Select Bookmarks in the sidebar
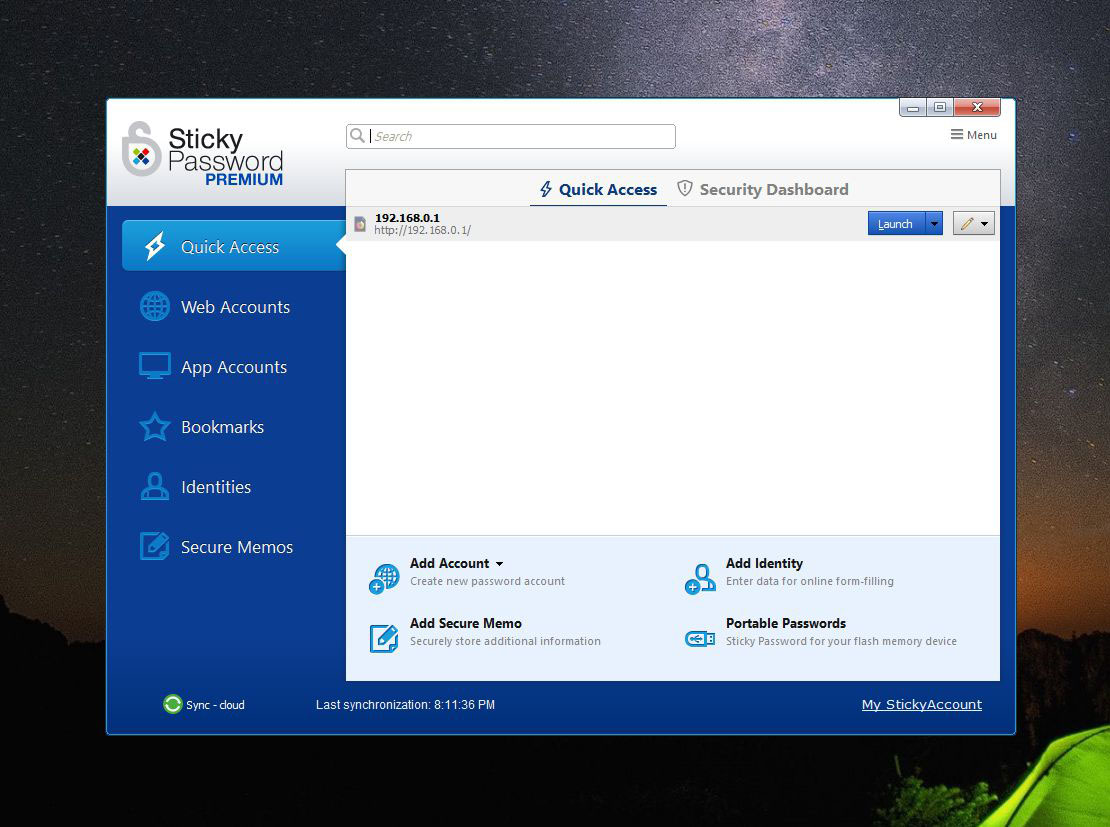 [234, 427]
